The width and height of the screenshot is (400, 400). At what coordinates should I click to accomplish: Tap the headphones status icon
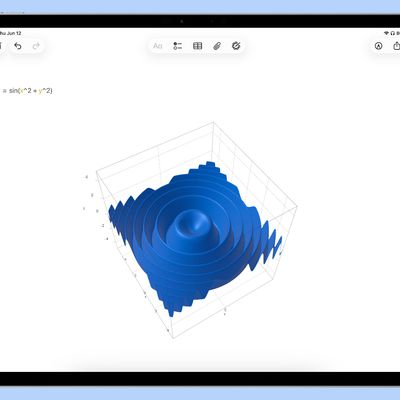(x=393, y=33)
